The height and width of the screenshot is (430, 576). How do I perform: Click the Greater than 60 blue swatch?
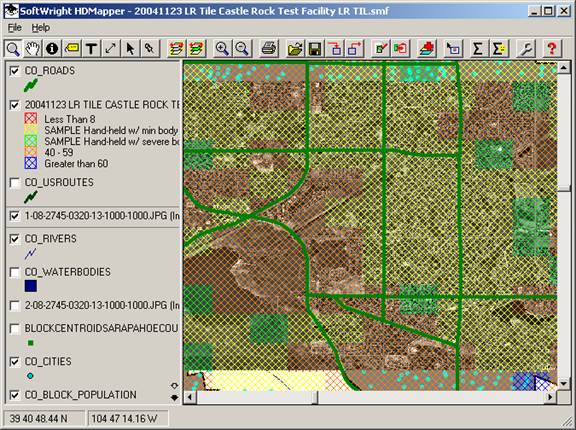tap(31, 163)
